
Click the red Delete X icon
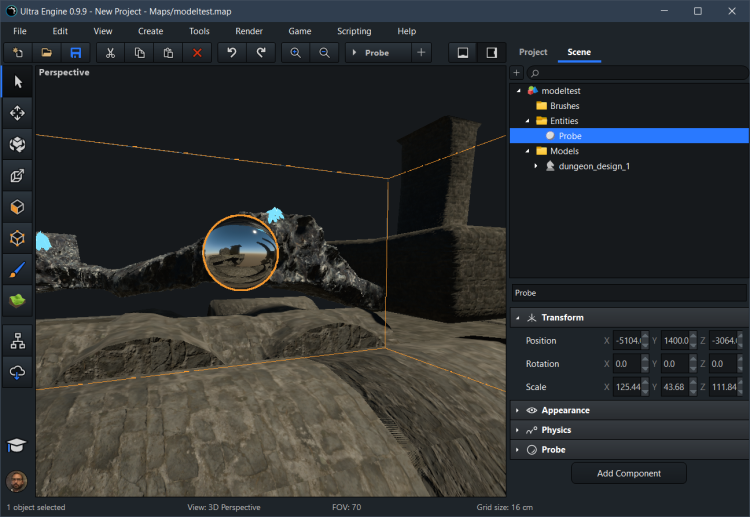[x=197, y=53]
